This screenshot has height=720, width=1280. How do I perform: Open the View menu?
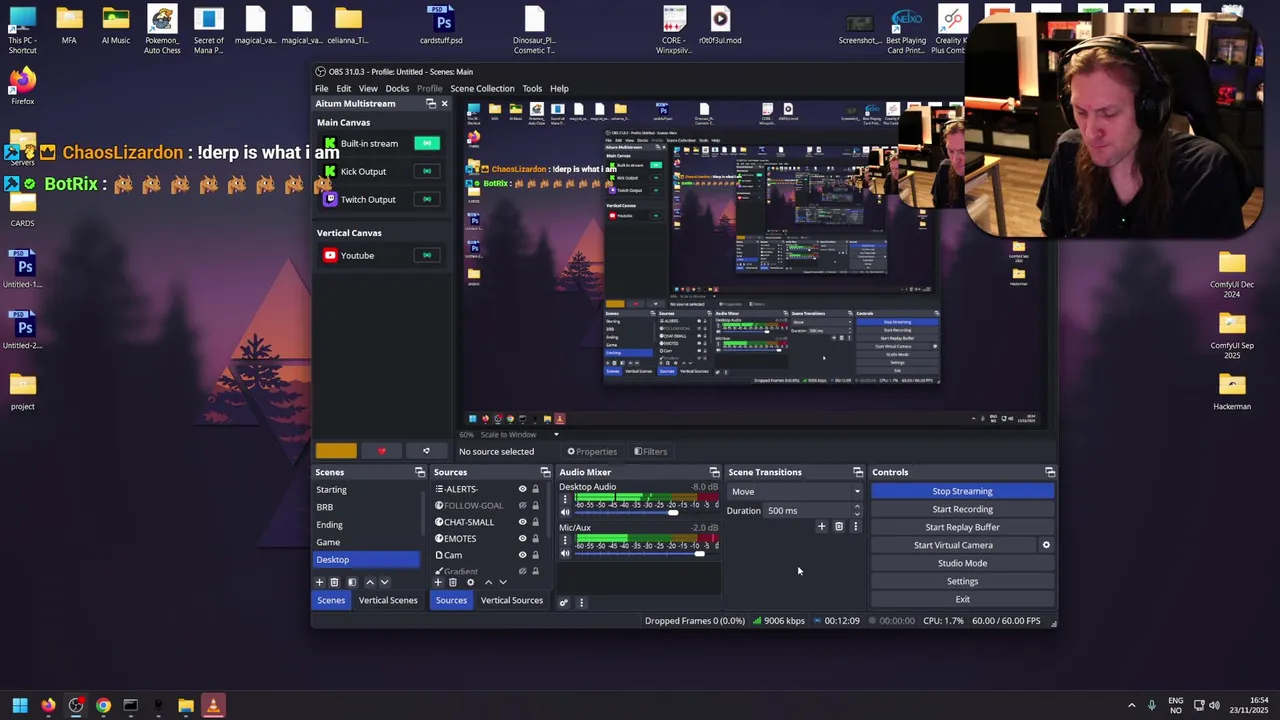click(368, 88)
